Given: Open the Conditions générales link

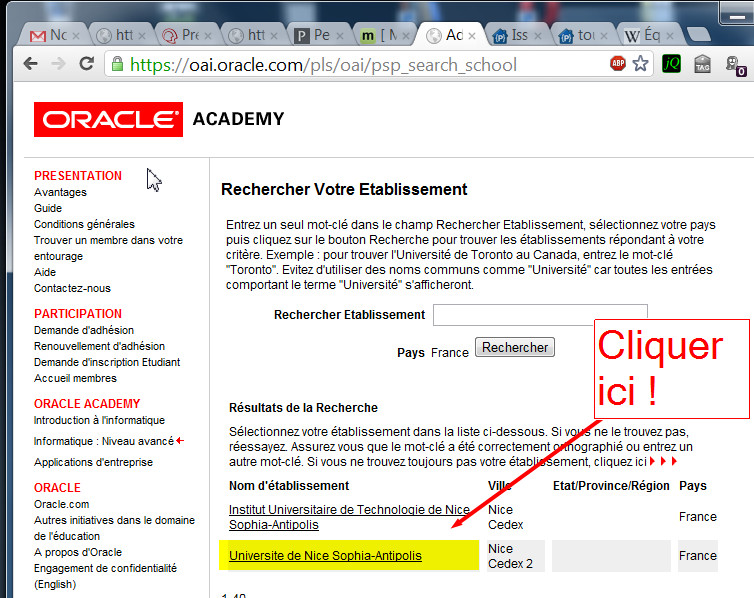Looking at the screenshot, I should [x=84, y=224].
